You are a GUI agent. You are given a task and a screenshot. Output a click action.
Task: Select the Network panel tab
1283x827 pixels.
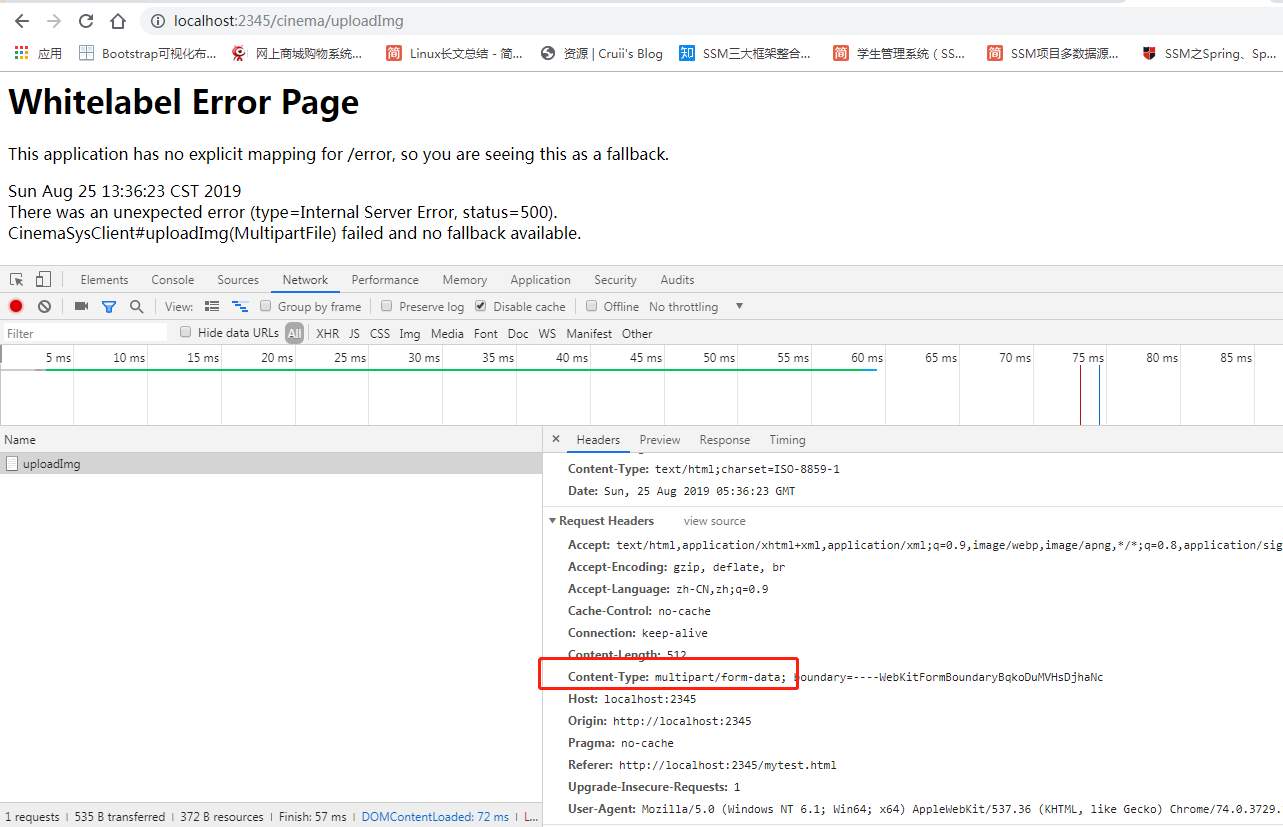click(305, 280)
